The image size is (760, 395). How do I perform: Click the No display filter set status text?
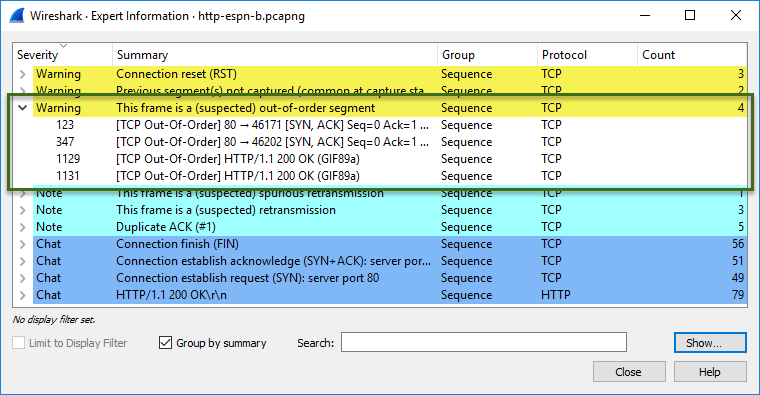(x=54, y=320)
